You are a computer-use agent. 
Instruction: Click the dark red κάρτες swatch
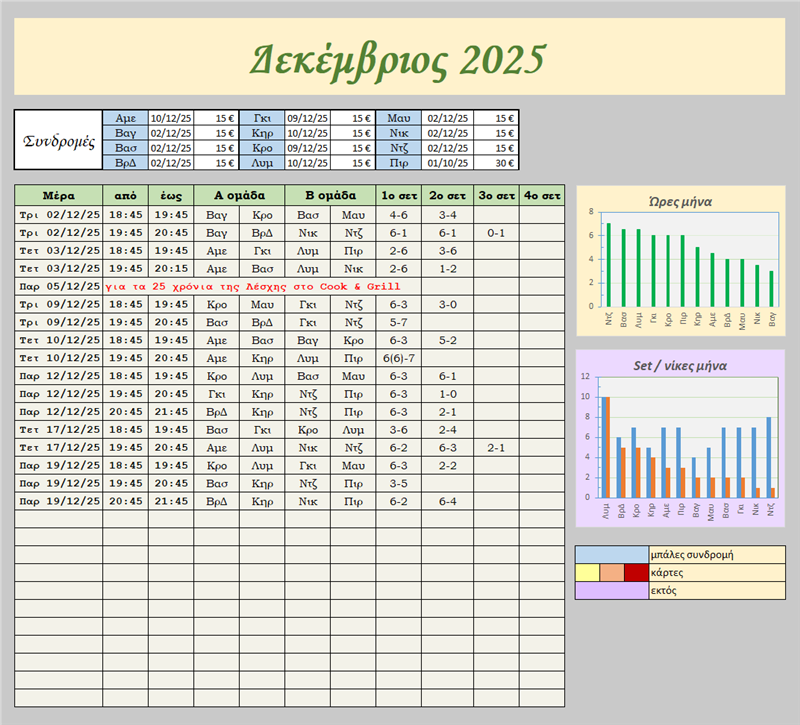tap(636, 573)
